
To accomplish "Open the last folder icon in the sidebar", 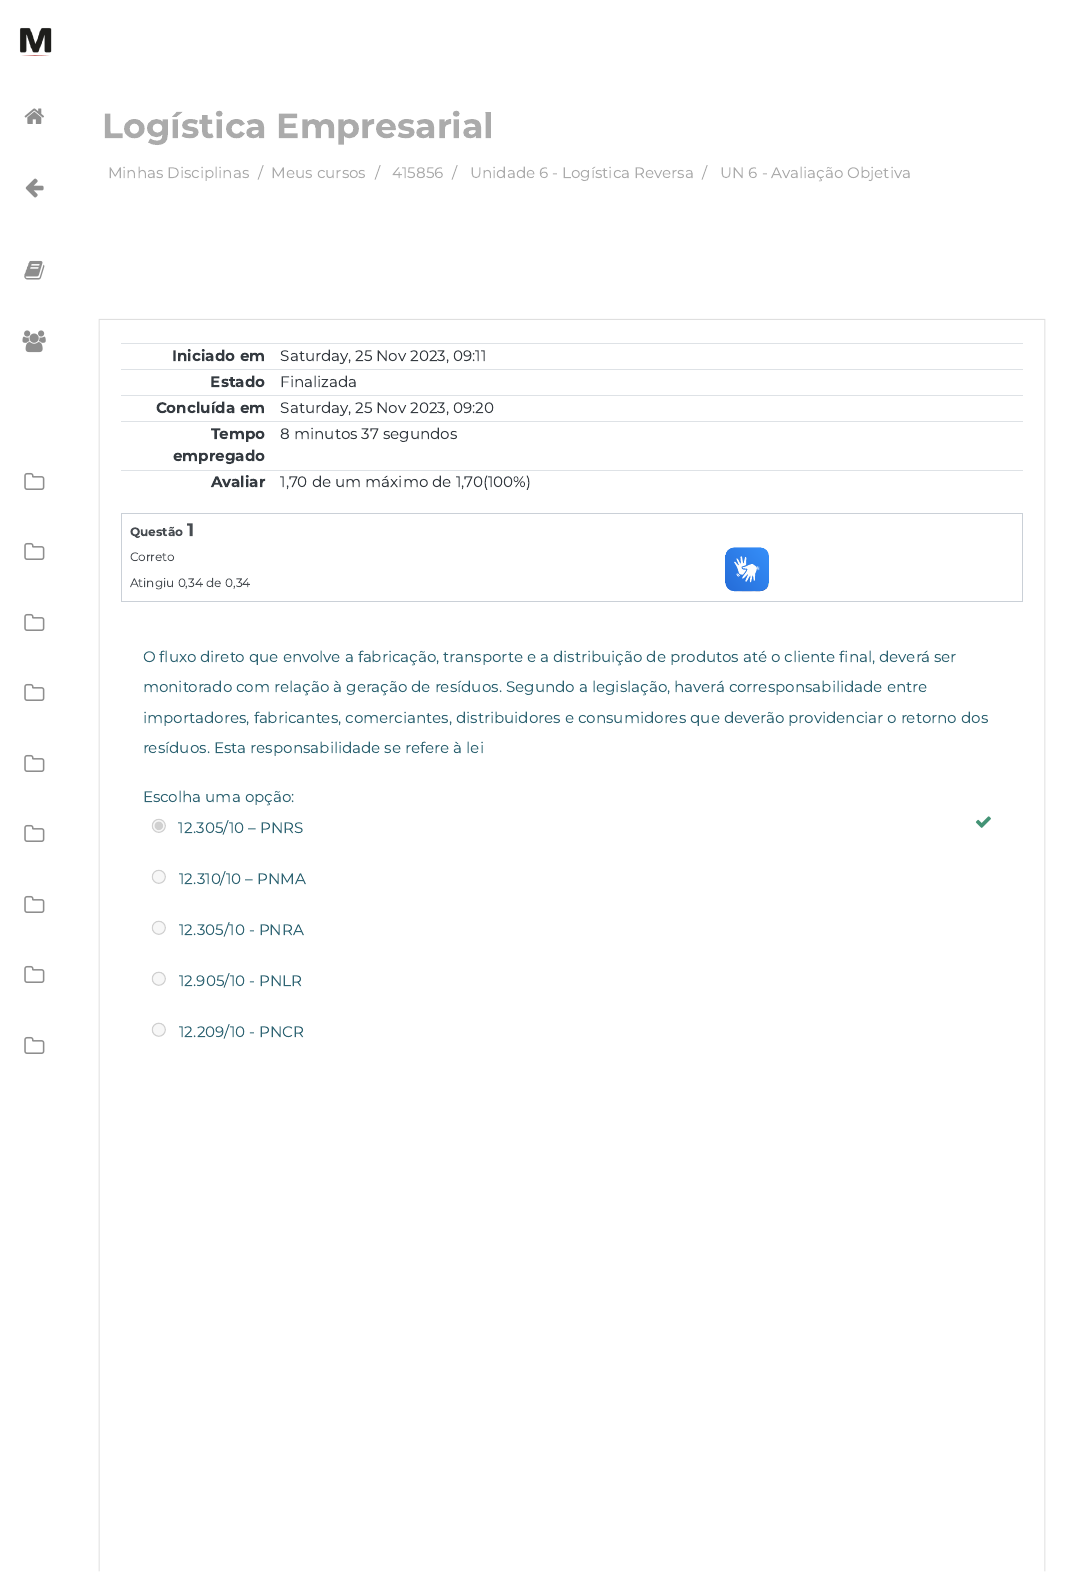I will (x=34, y=1046).
